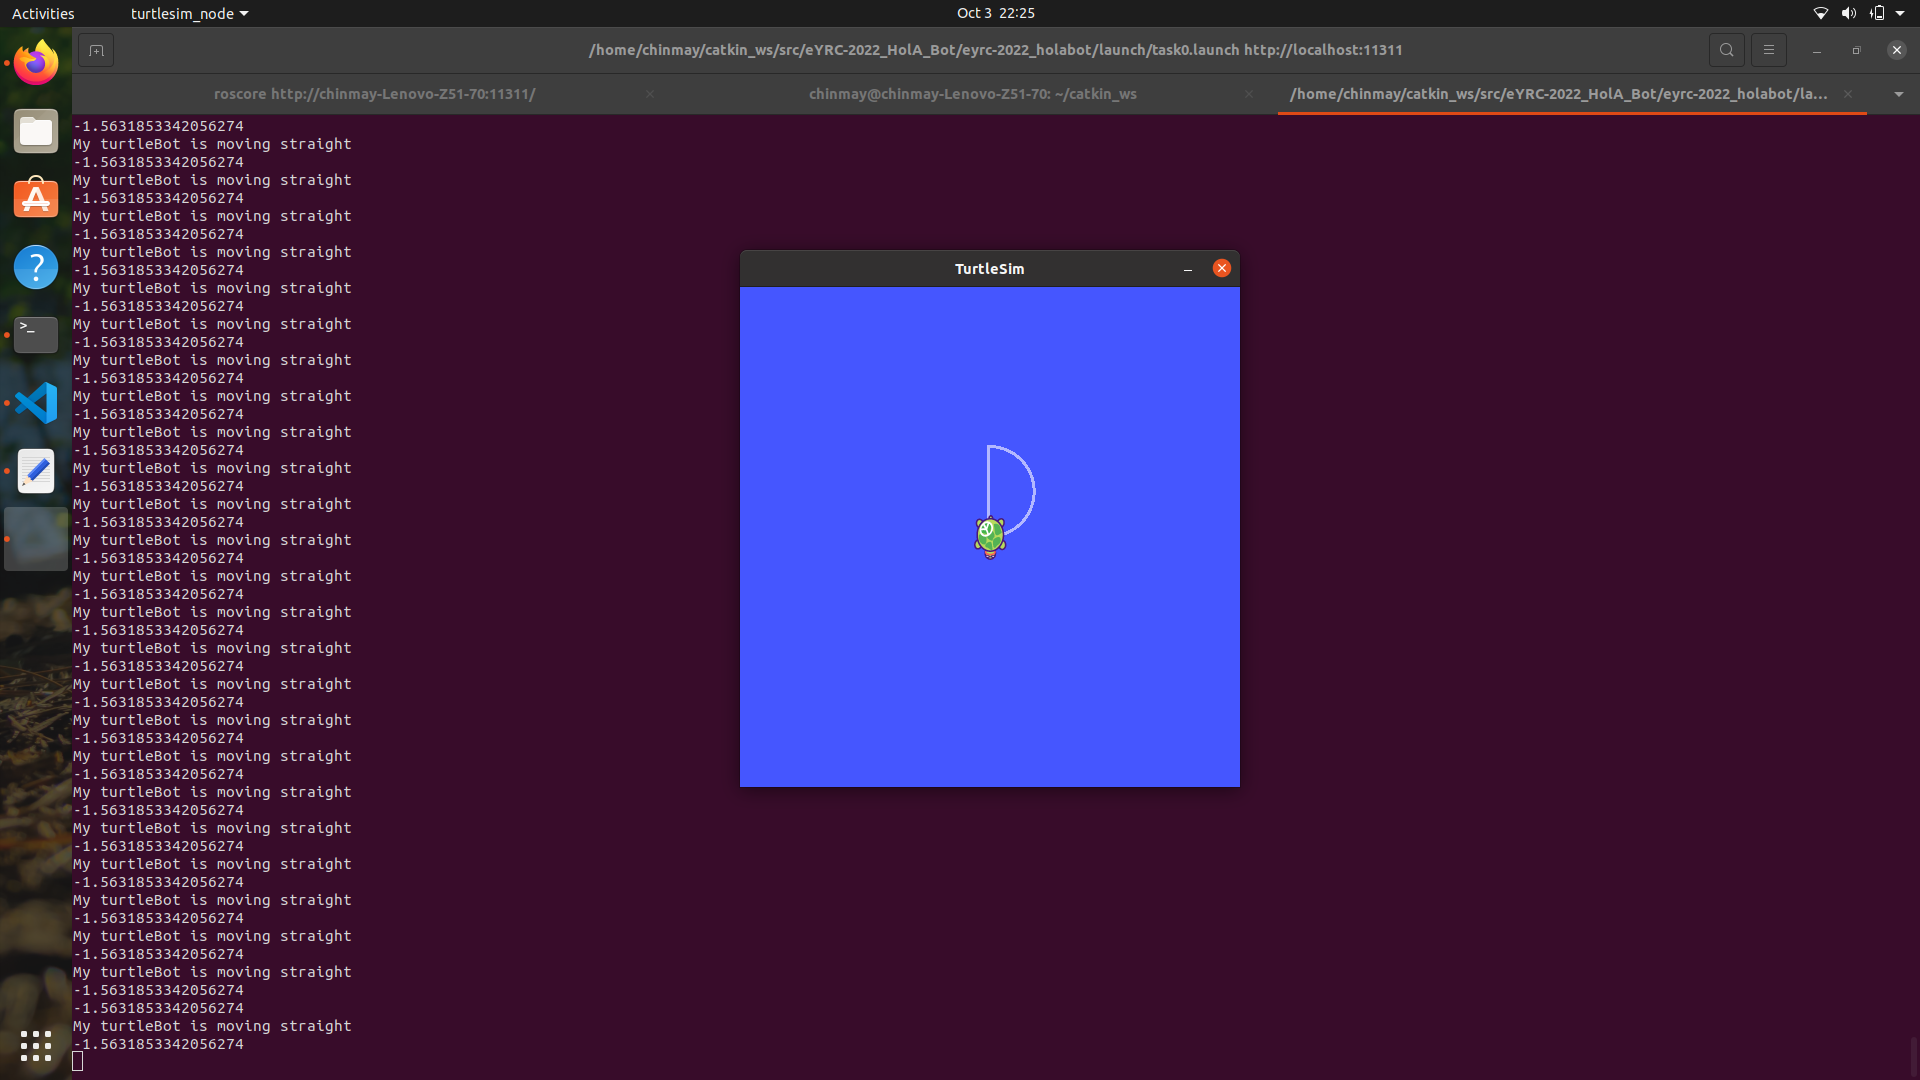Click the turtle in TurtleSim canvas
This screenshot has width=1920, height=1080.
(x=990, y=536)
